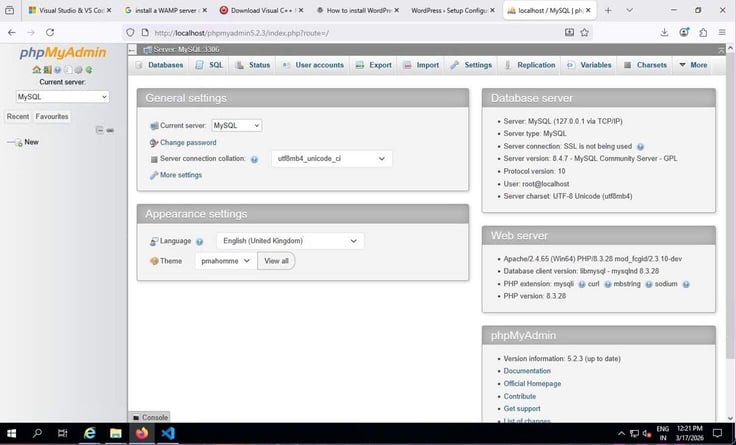The image size is (736, 445).
Task: Click the View all themes button
Action: point(276,261)
